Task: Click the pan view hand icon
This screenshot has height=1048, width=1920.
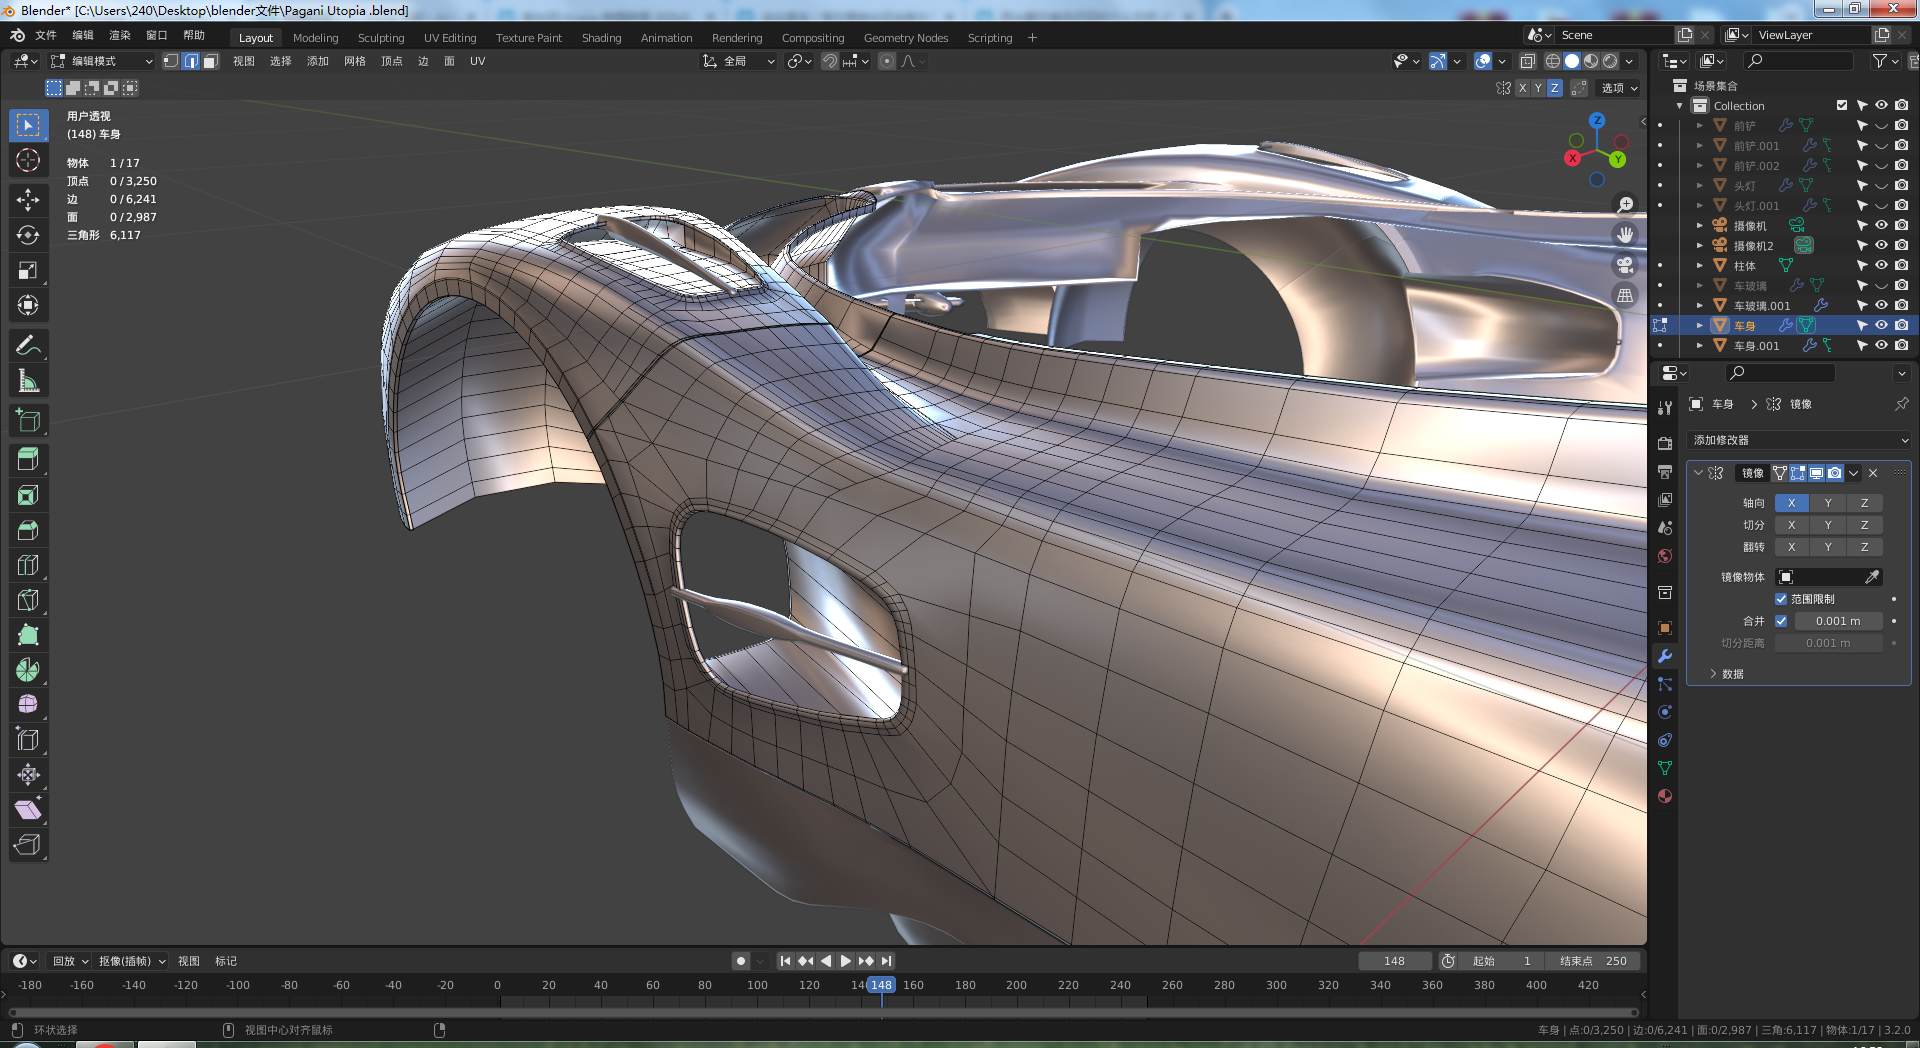Action: point(1625,234)
